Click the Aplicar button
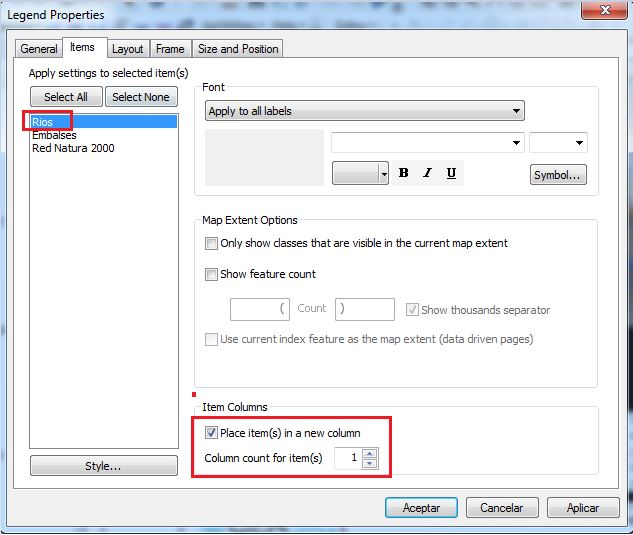 click(x=582, y=508)
